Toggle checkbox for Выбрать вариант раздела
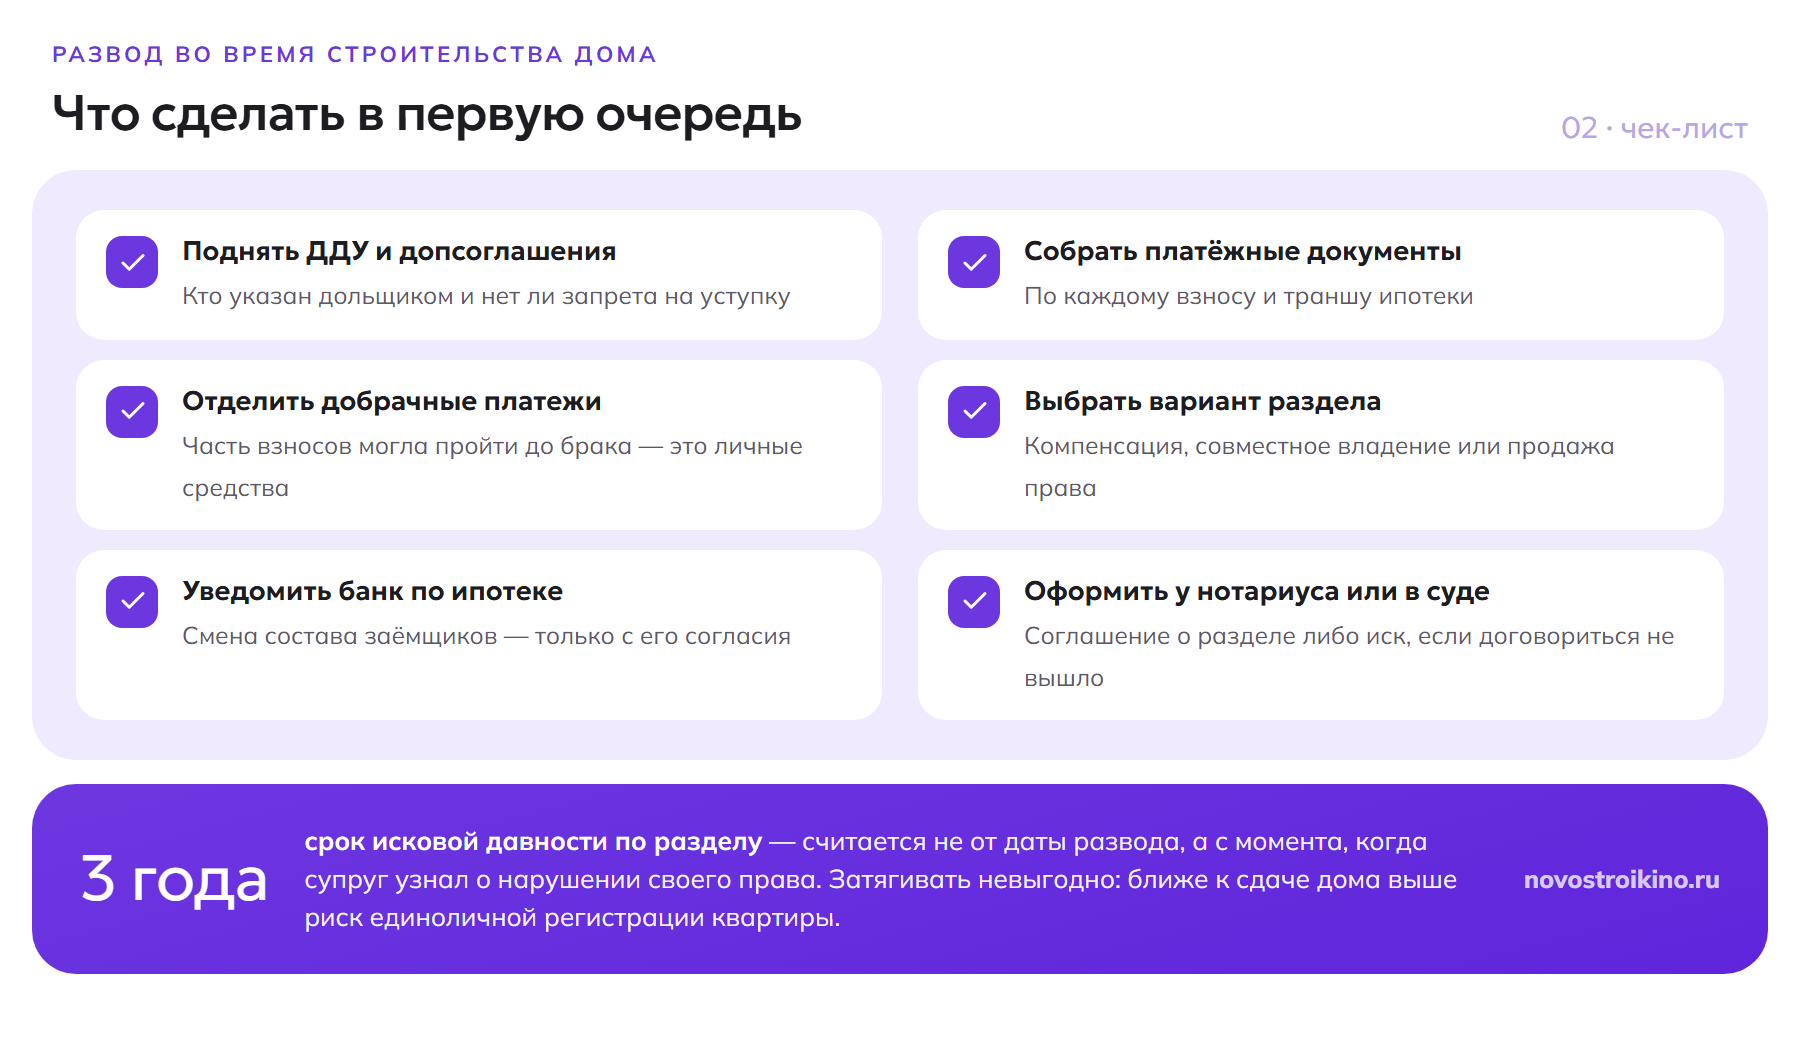The image size is (1800, 1038). [x=974, y=412]
